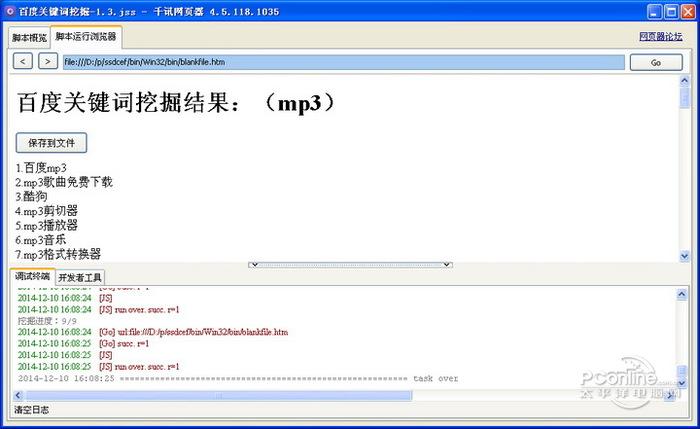
Task: Click the task over log line
Action: (x=238, y=379)
